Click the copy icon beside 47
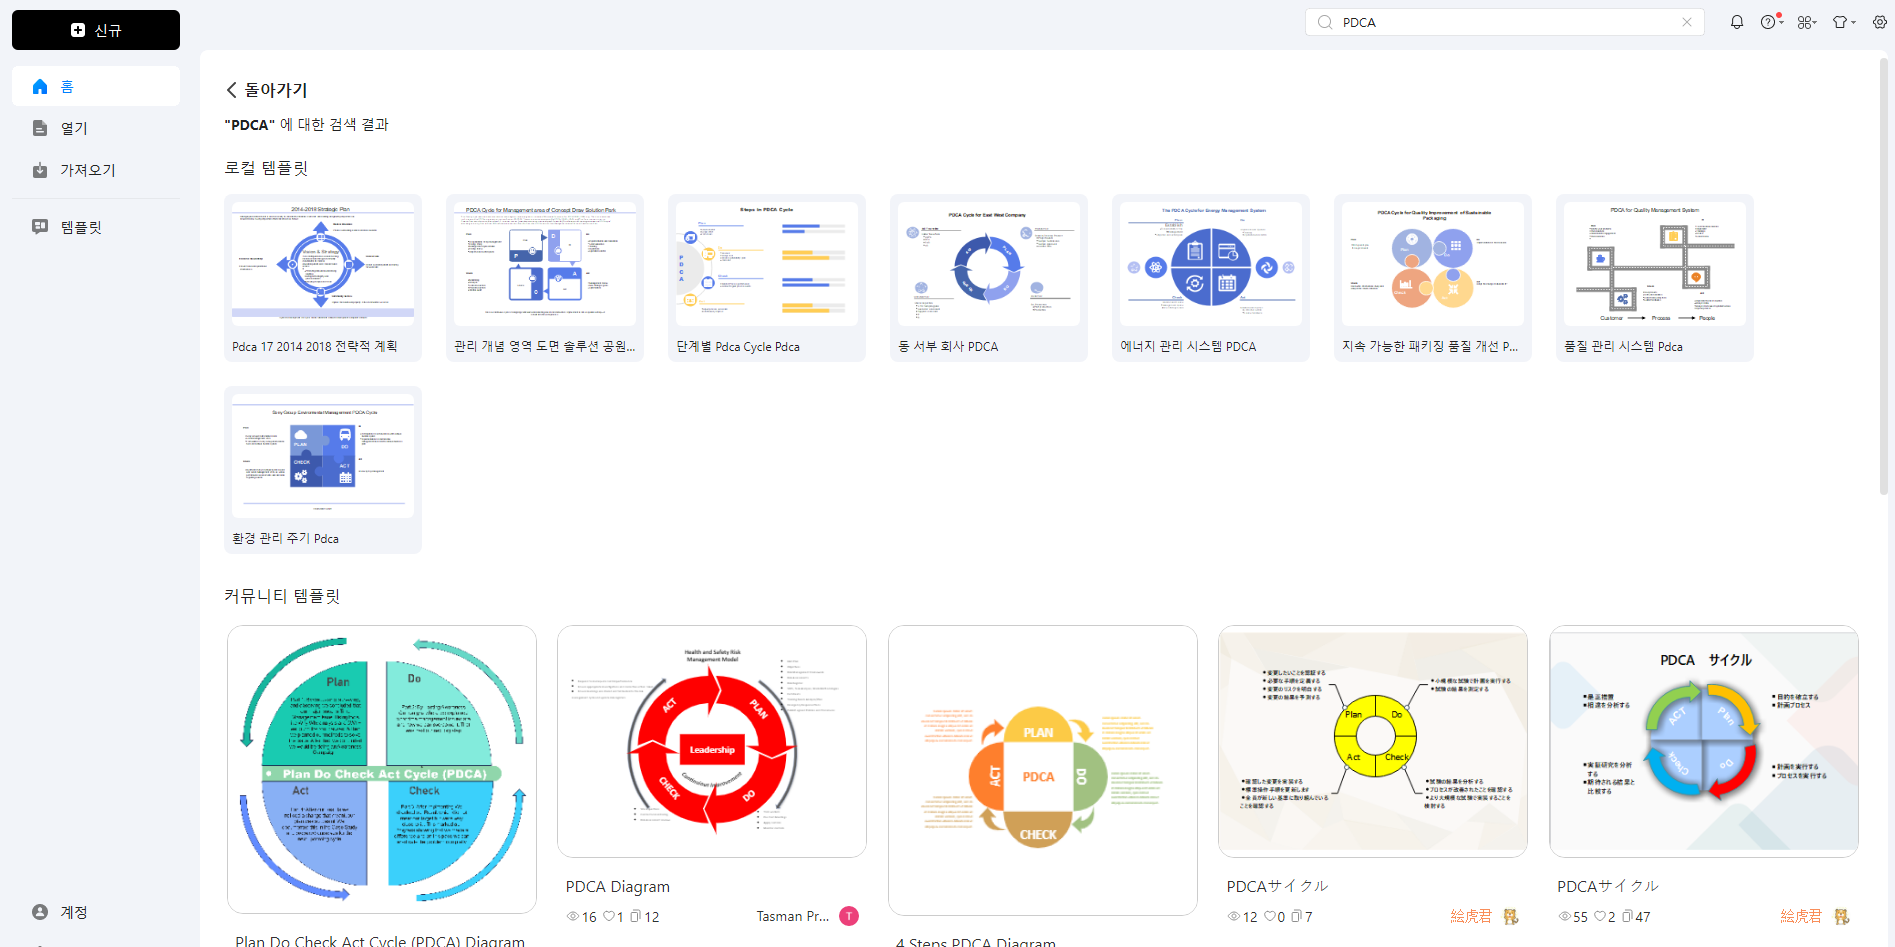Screen dimensions: 1895x947 pos(1628,916)
